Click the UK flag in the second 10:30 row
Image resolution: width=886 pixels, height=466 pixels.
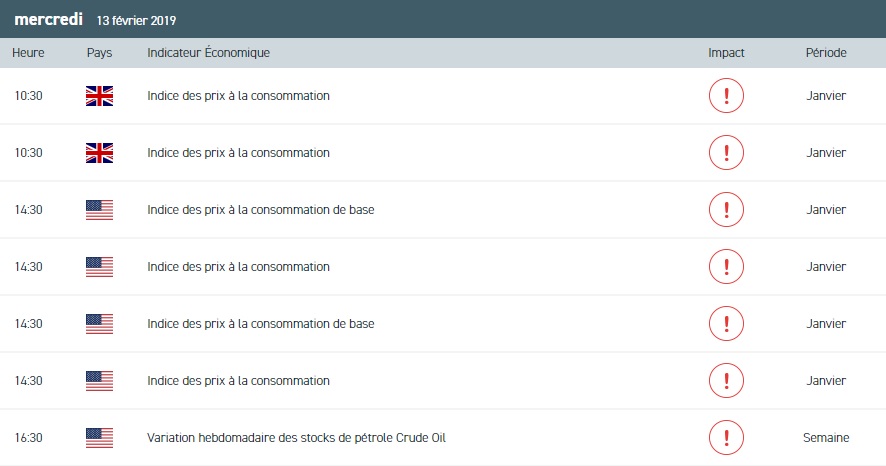tap(100, 153)
